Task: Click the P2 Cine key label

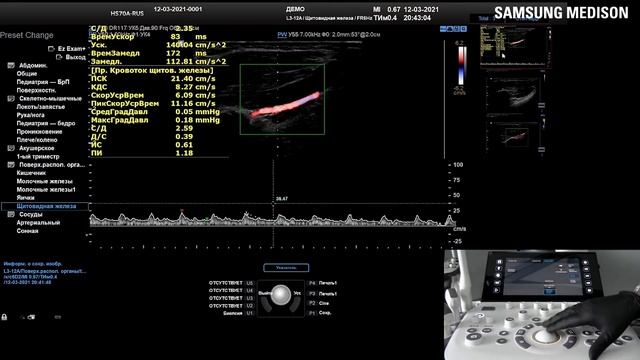Action: (319, 303)
